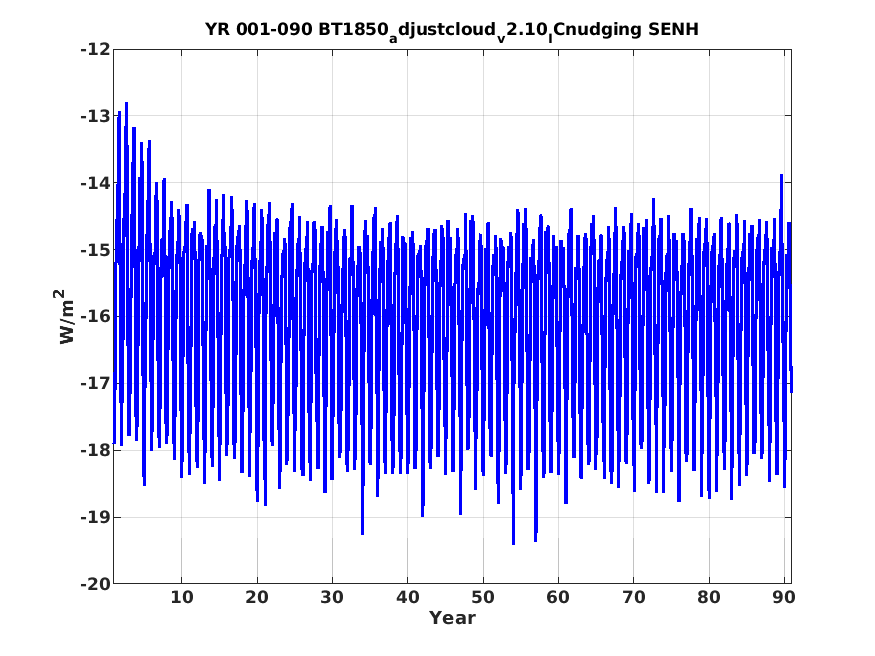Click x-axis tick label '30'
This screenshot has height=656, width=875.
click(x=332, y=597)
